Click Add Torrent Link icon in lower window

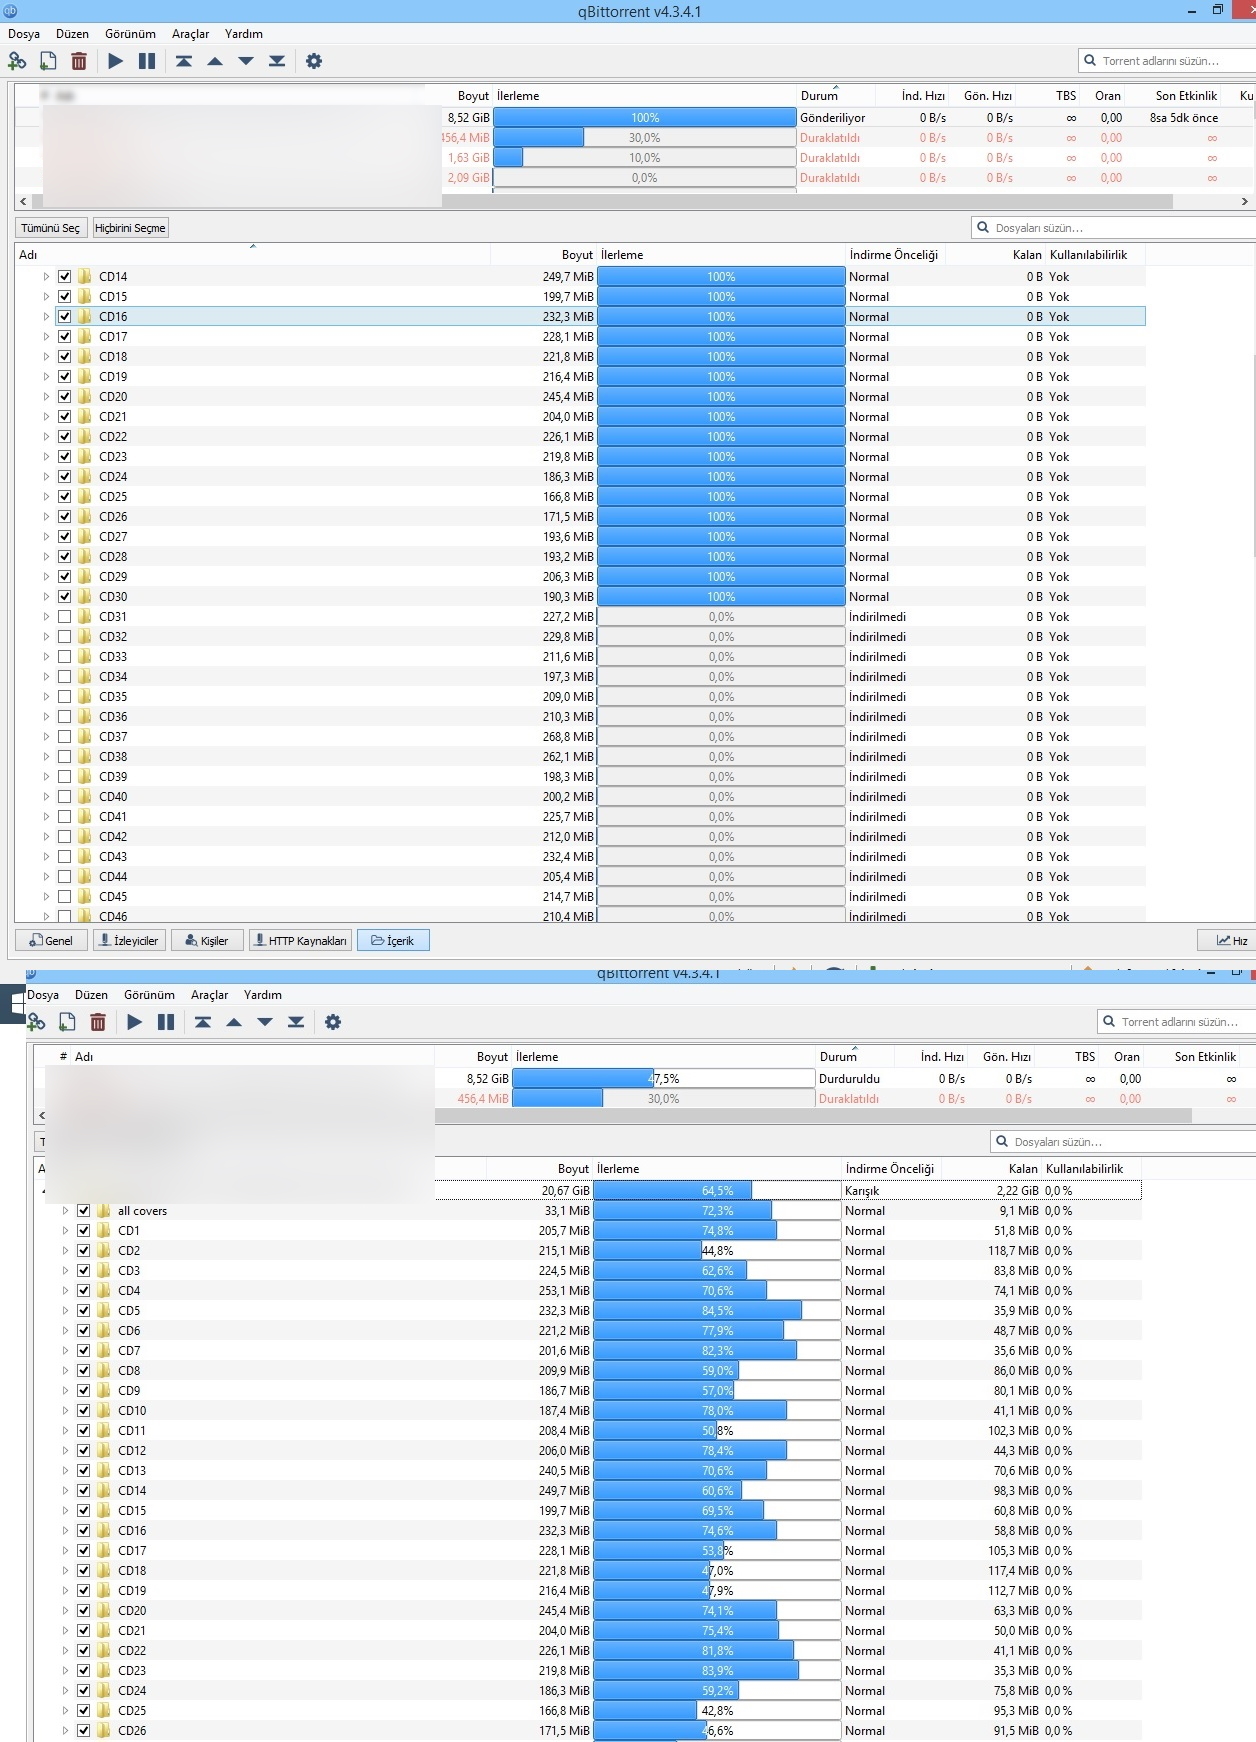click(36, 1022)
